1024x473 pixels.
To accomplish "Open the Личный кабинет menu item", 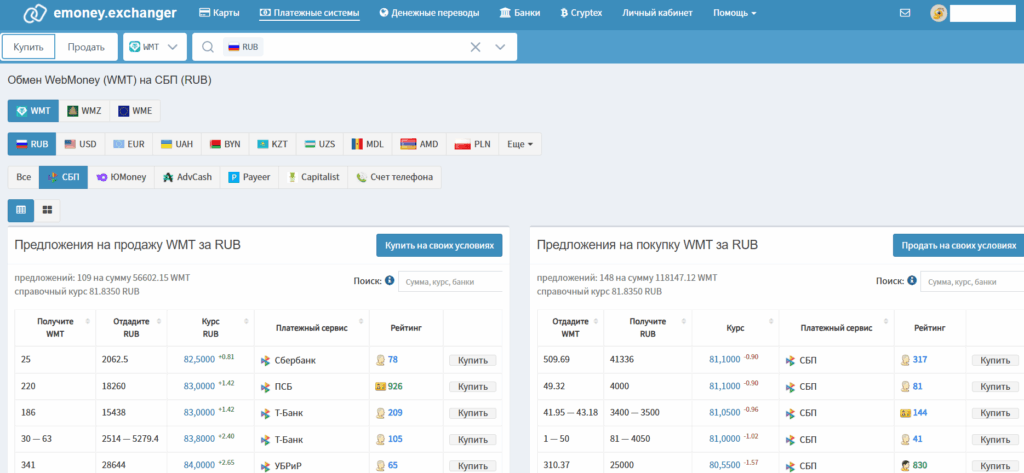I will tap(658, 13).
